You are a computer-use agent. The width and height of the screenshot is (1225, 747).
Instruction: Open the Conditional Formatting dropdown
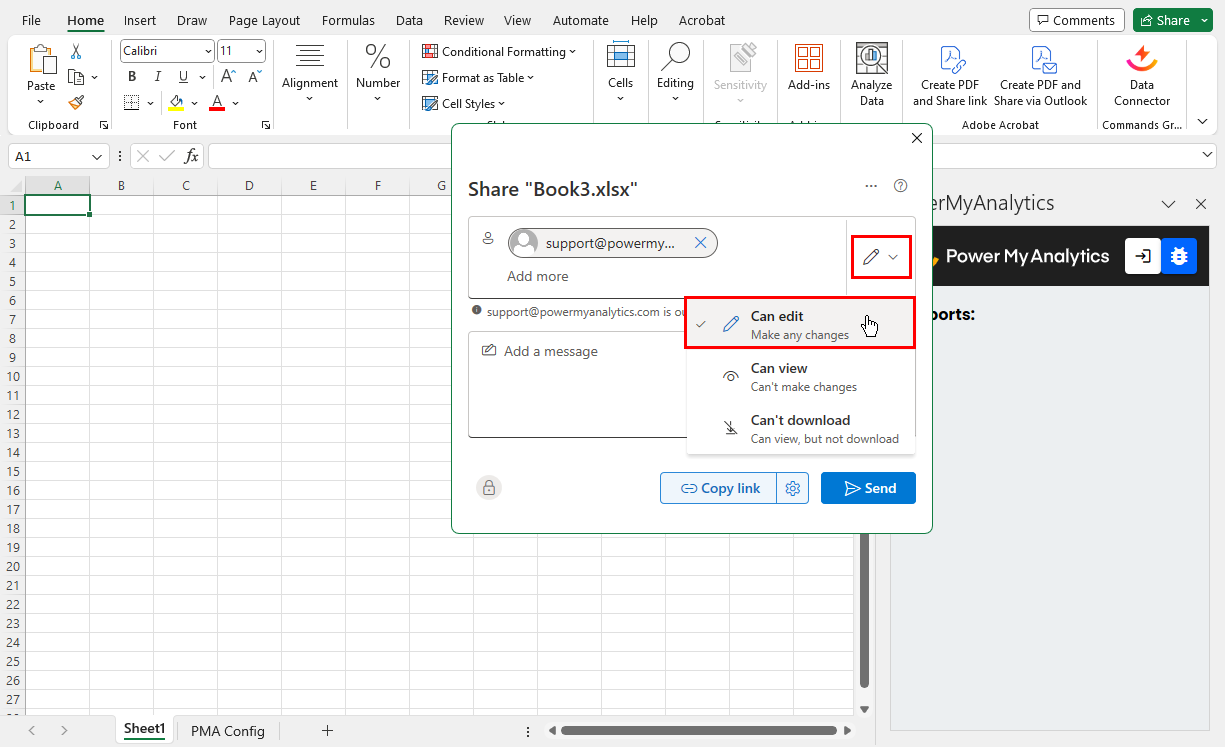pyautogui.click(x=499, y=51)
